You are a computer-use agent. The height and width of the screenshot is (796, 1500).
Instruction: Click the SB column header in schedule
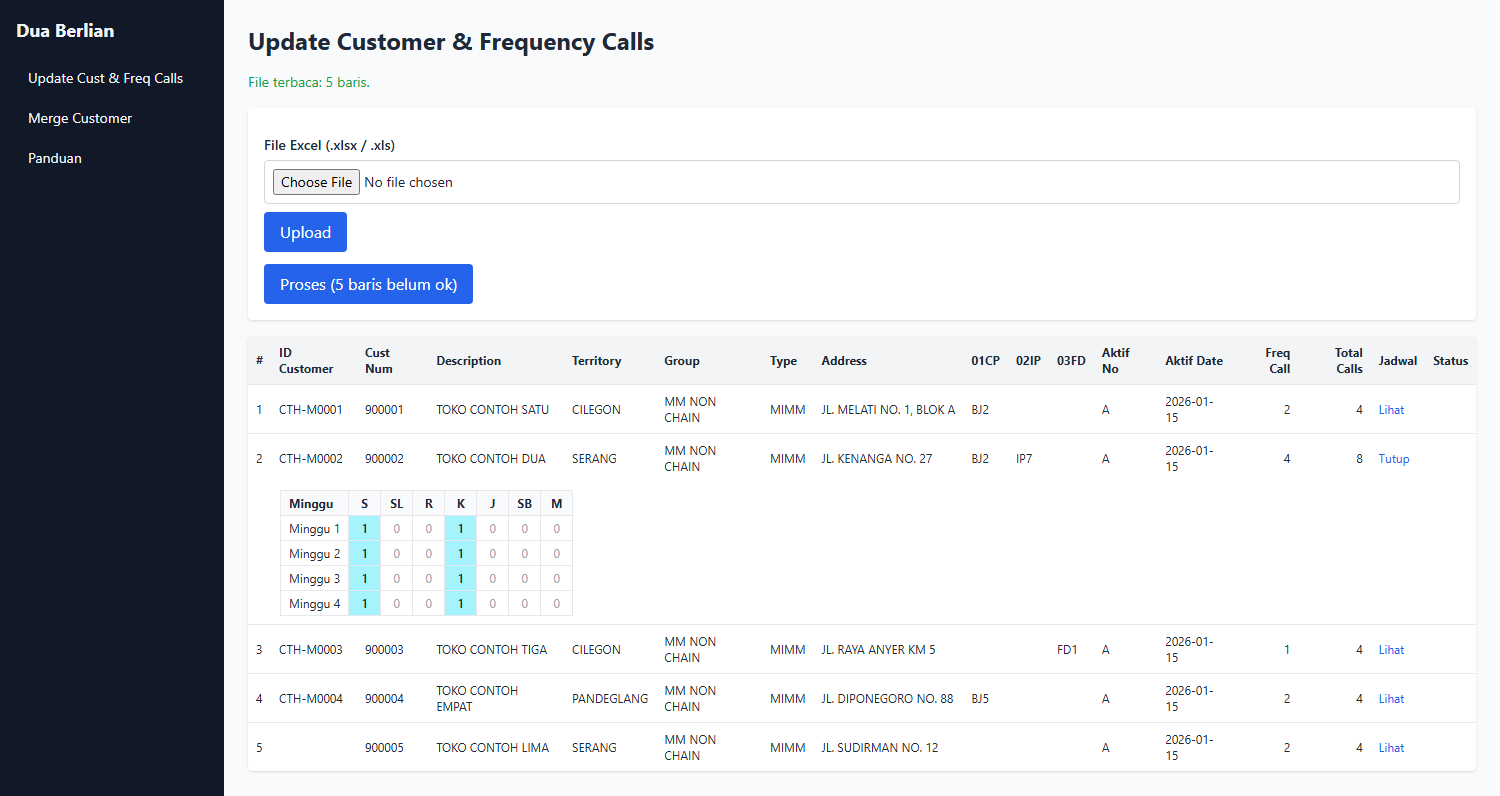[525, 503]
